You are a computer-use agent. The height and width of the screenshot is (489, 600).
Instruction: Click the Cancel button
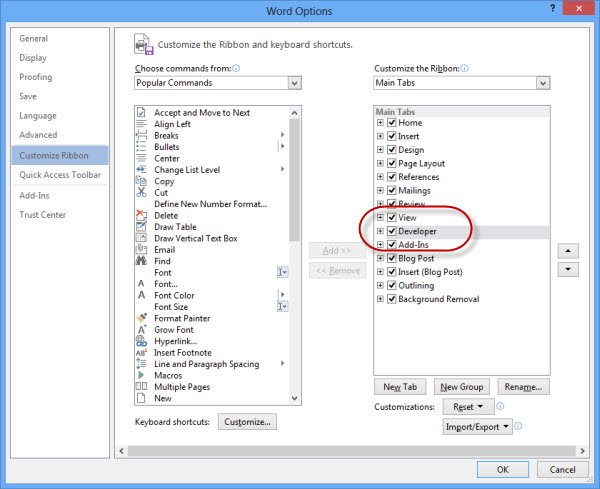(562, 469)
